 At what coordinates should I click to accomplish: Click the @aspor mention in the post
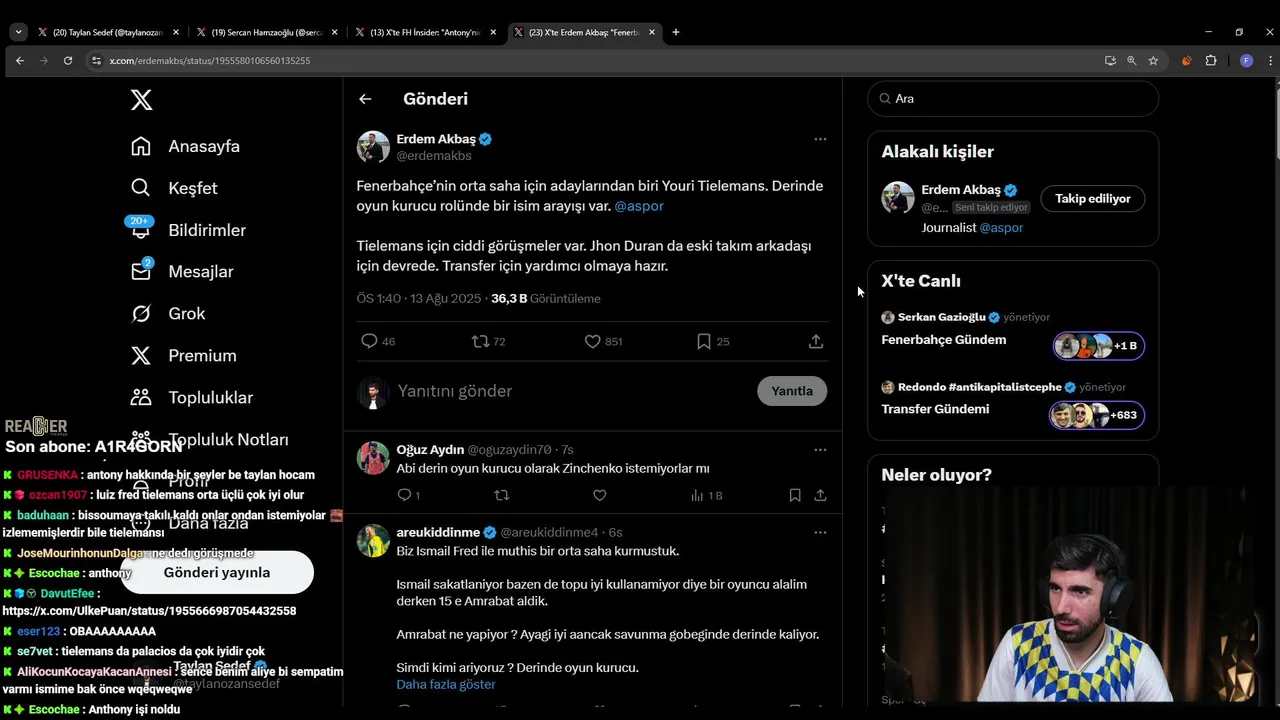pyautogui.click(x=639, y=206)
